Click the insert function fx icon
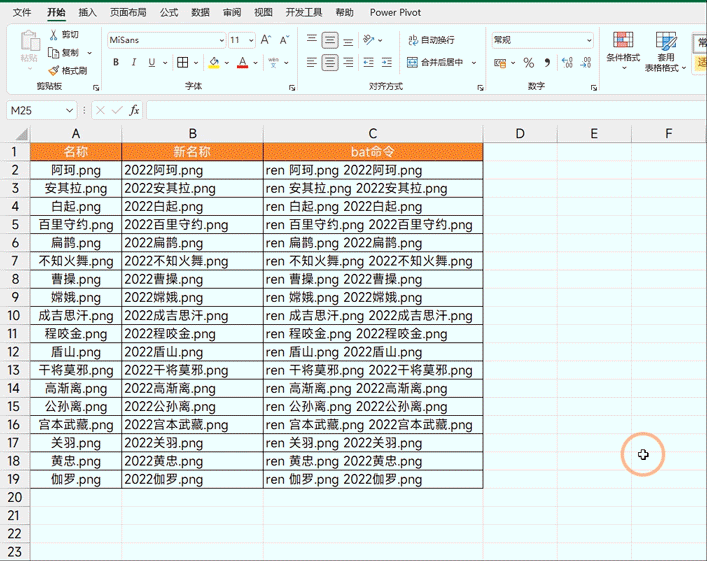Image resolution: width=707 pixels, height=561 pixels. (x=134, y=110)
